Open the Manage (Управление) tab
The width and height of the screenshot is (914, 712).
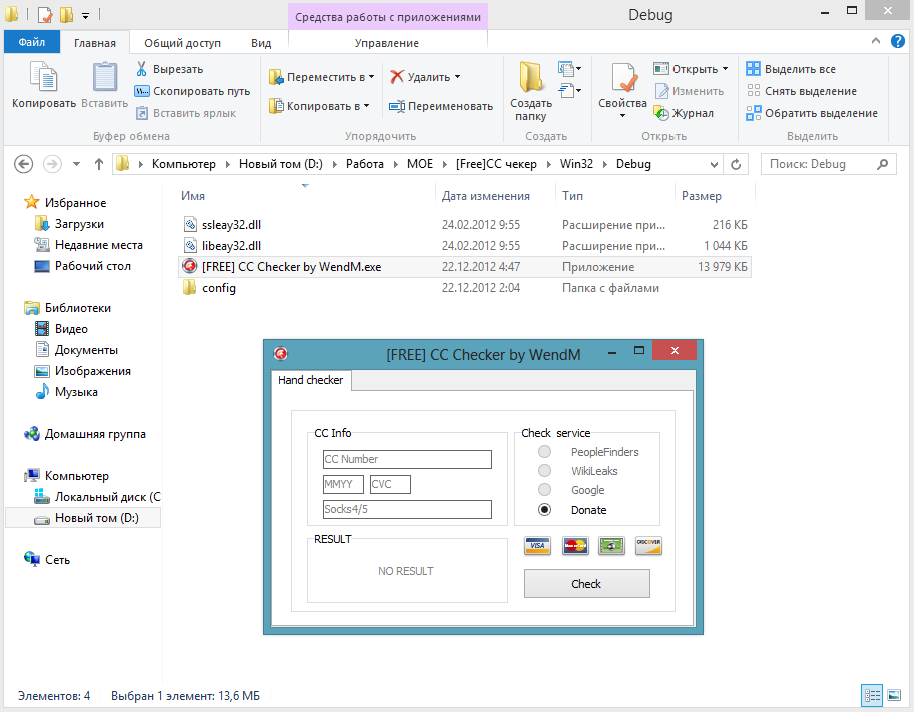pyautogui.click(x=387, y=43)
